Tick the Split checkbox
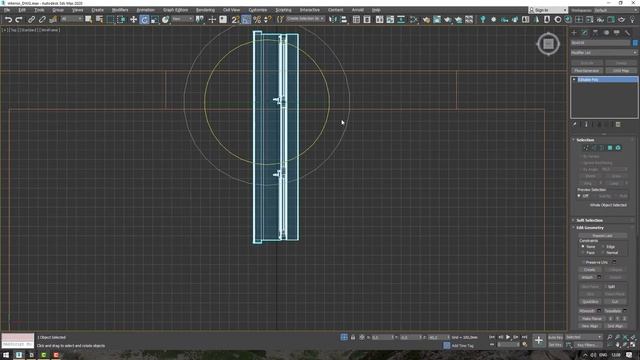 (606, 287)
